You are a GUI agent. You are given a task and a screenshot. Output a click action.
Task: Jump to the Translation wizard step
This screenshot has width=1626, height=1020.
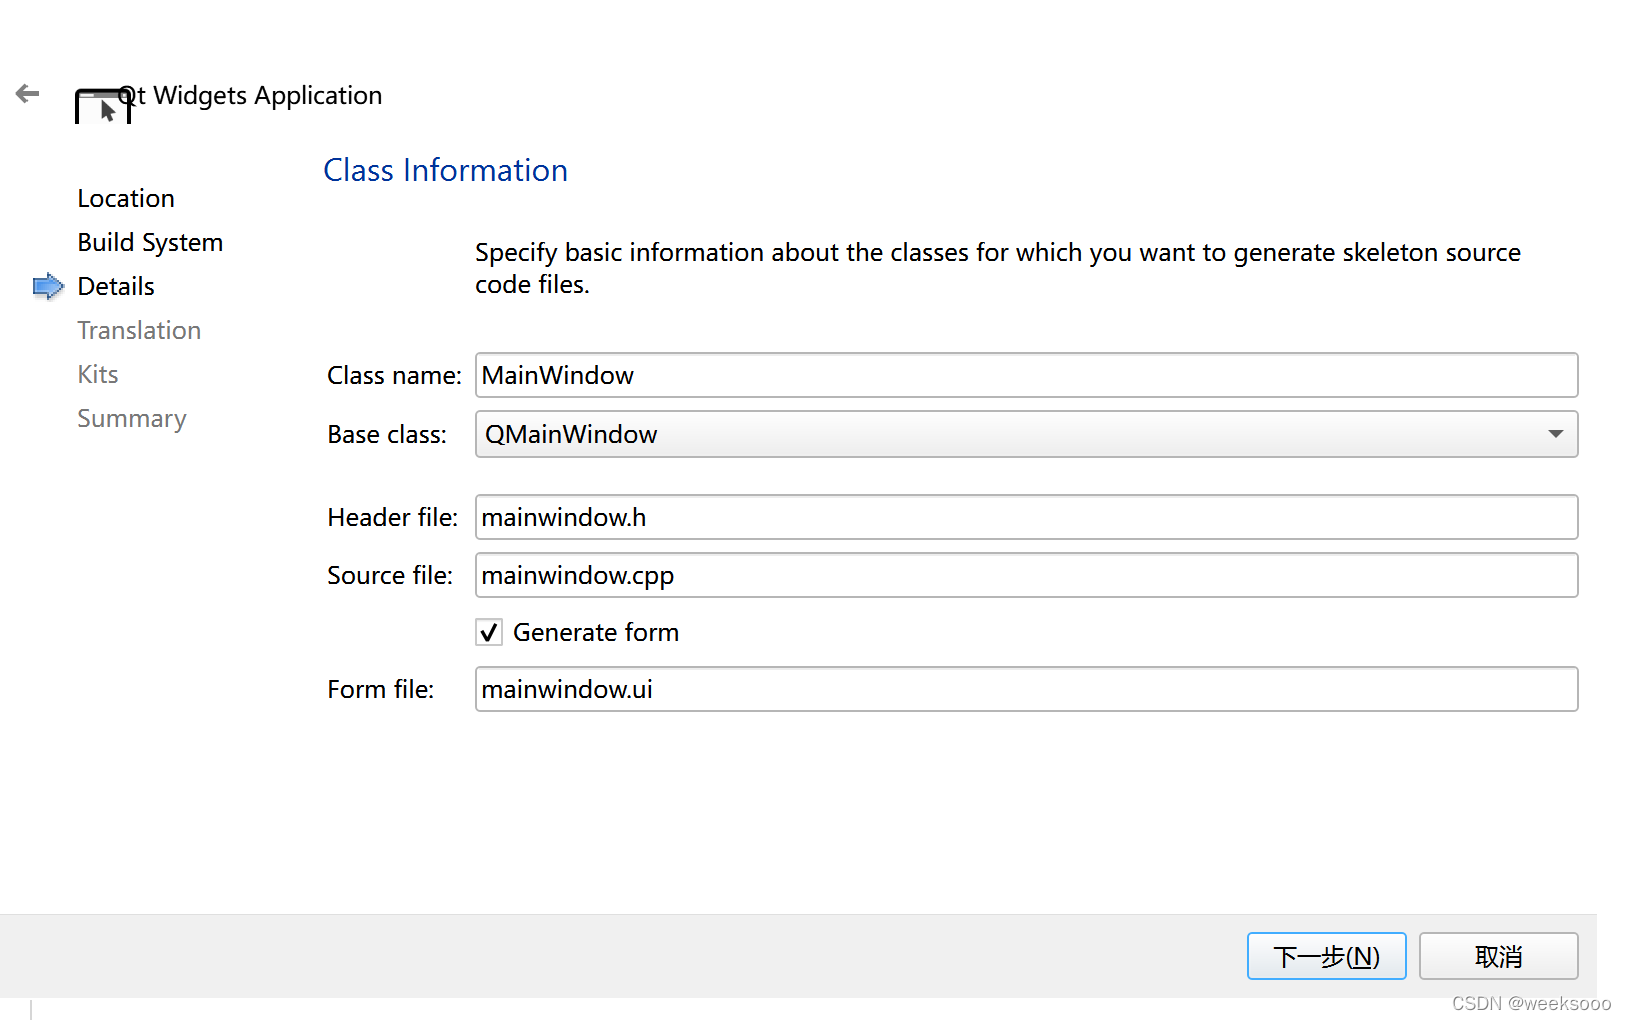tap(139, 331)
